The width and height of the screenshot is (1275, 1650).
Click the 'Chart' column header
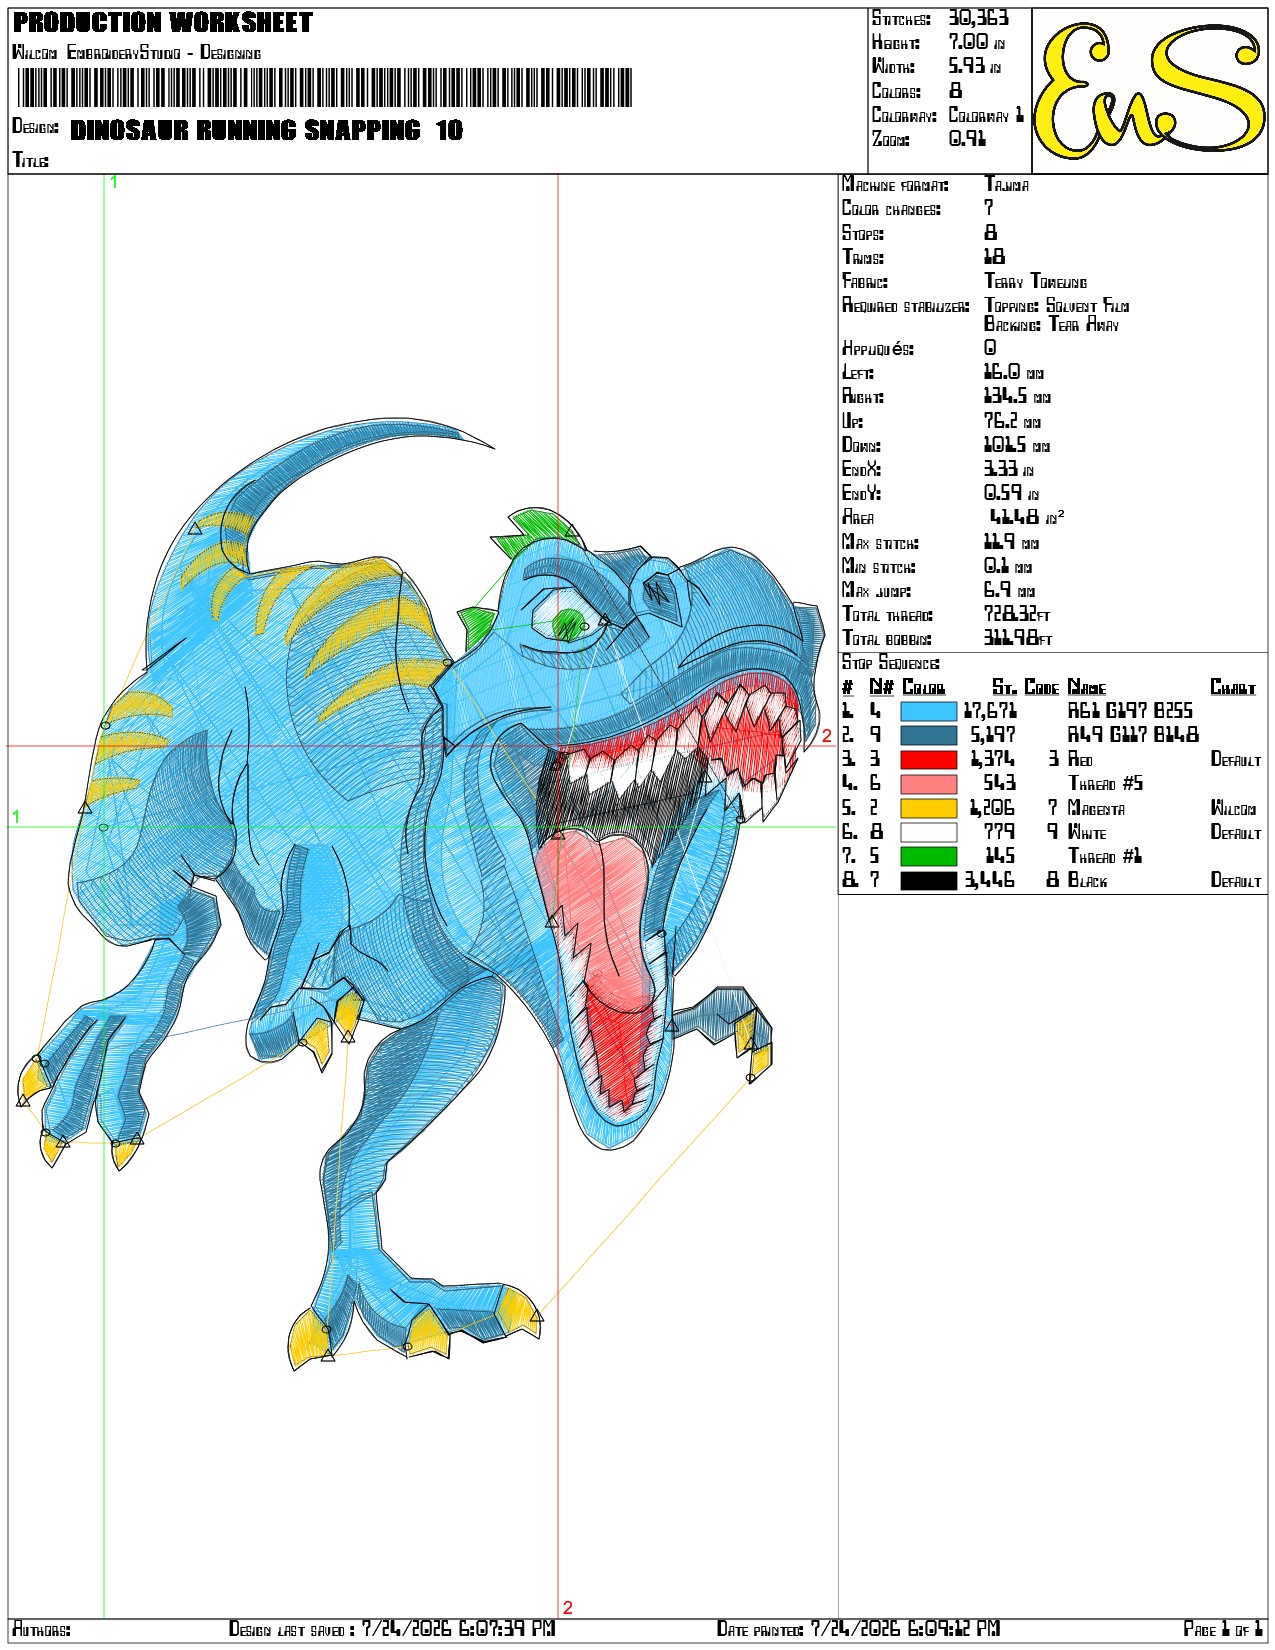coord(1232,687)
